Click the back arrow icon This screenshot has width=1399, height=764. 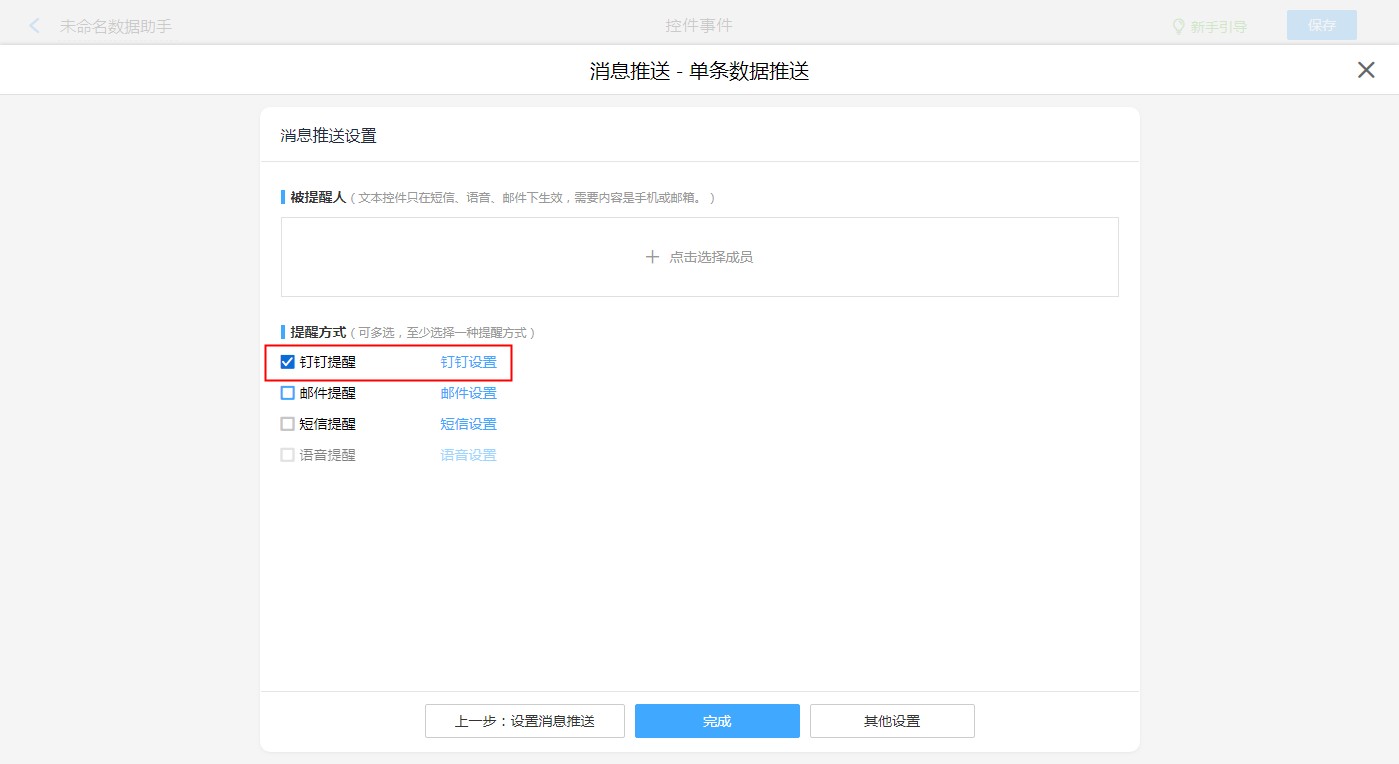click(35, 26)
